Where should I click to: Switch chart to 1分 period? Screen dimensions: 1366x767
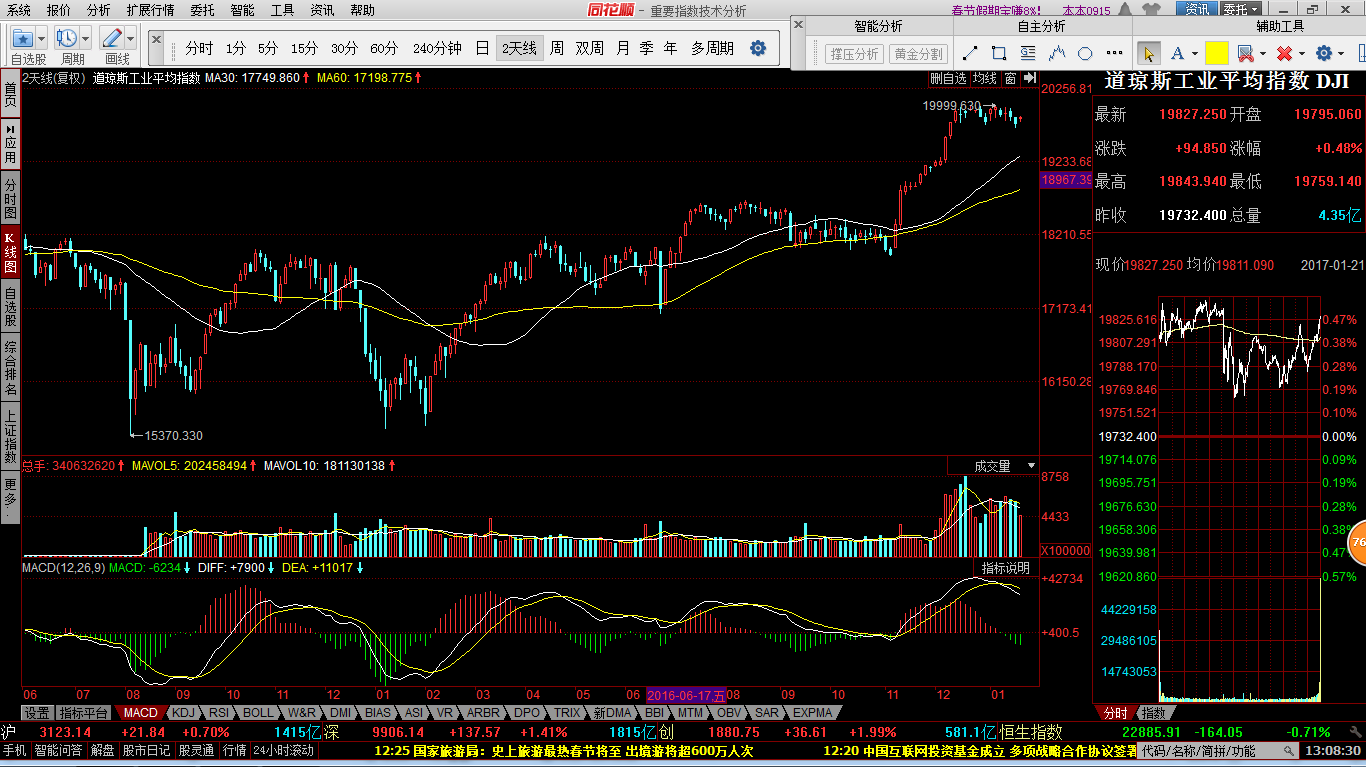pos(235,48)
